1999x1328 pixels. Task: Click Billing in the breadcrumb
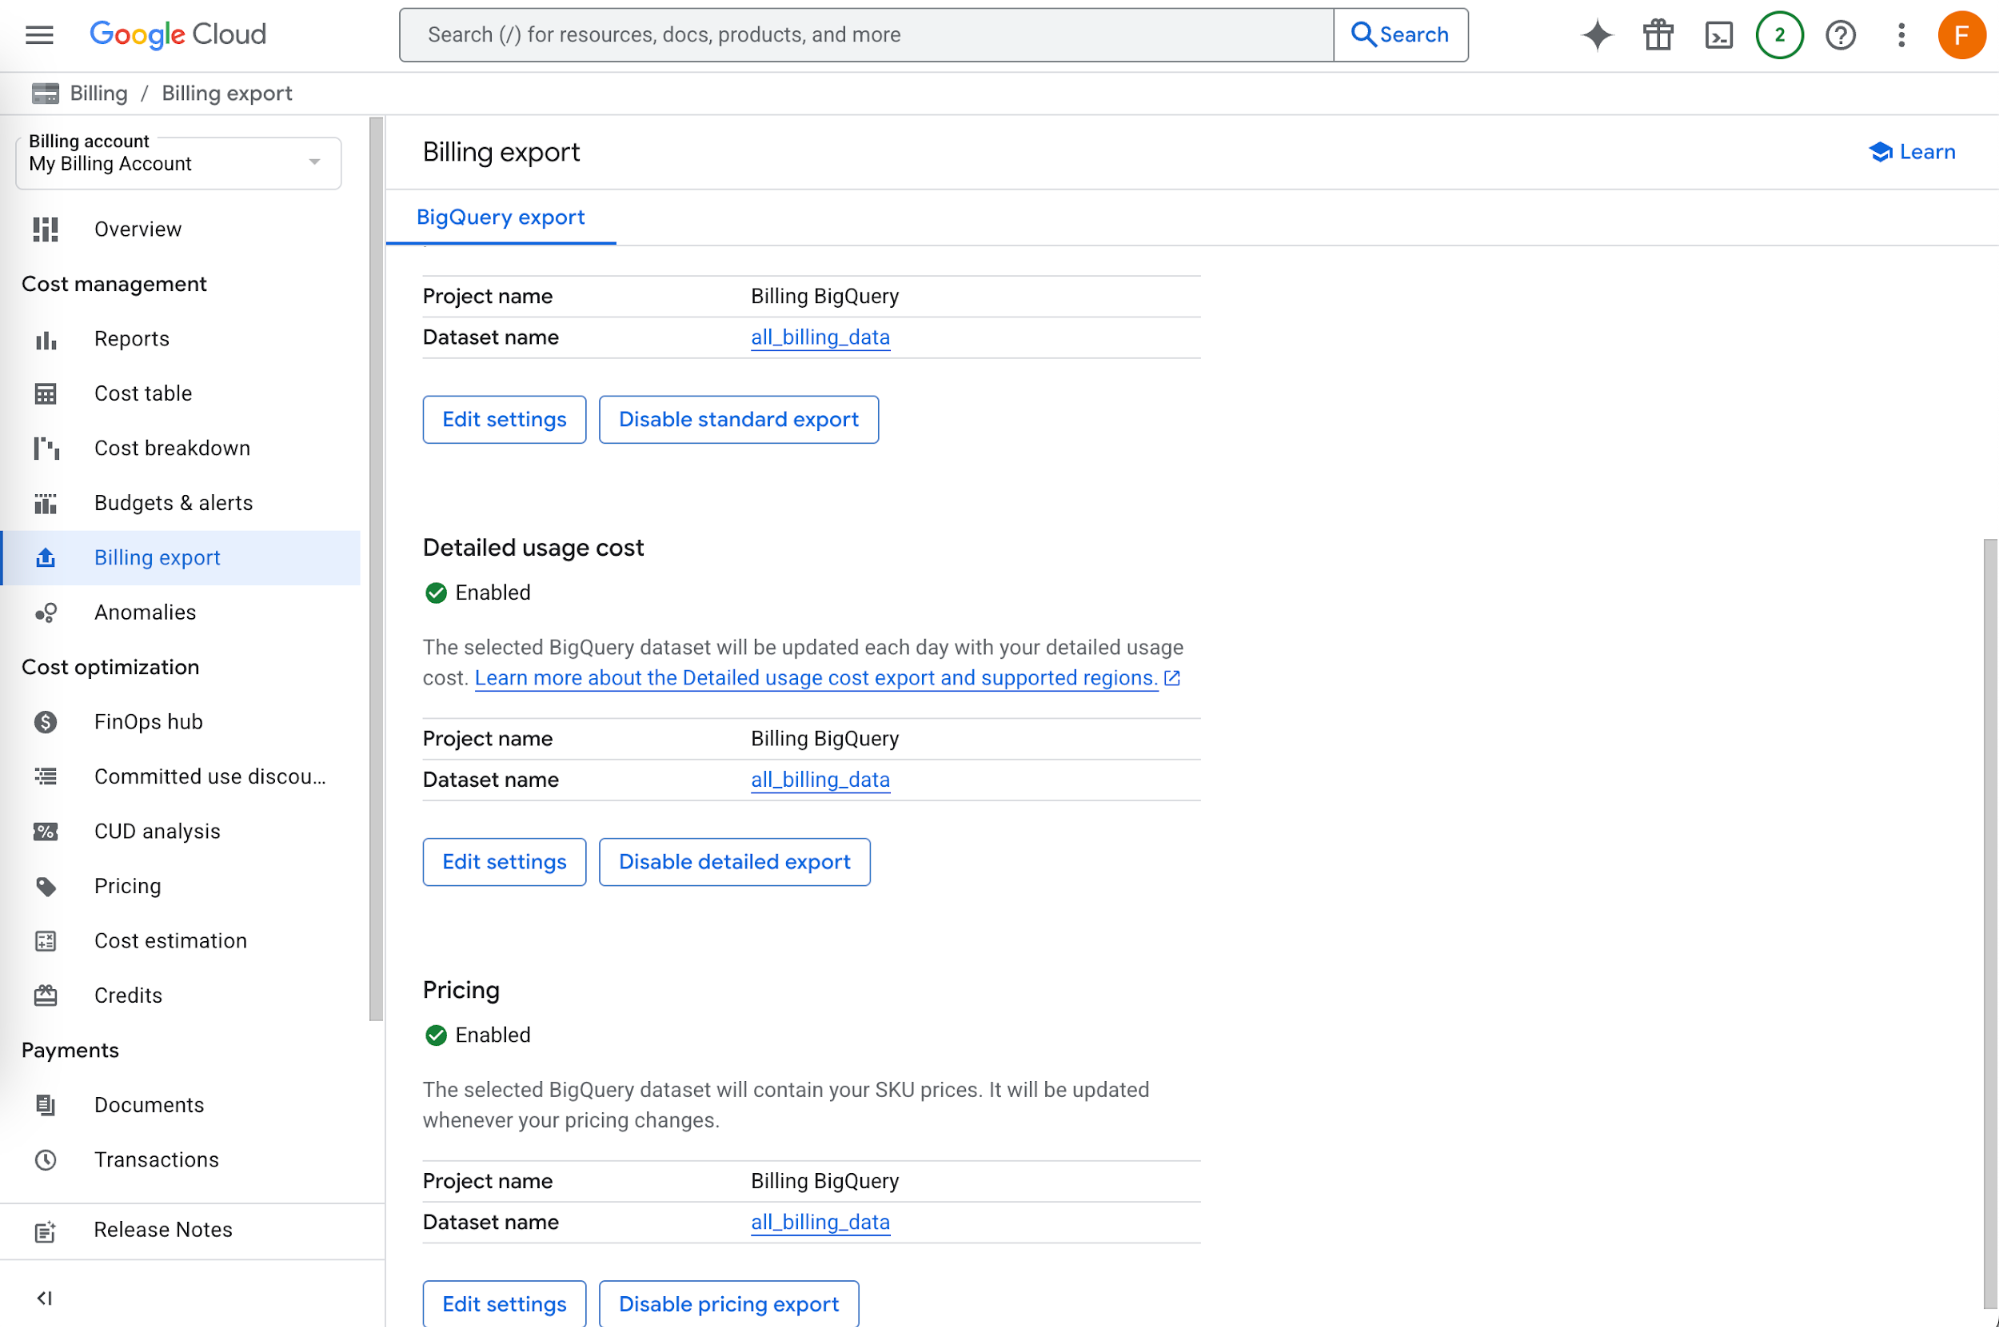point(99,93)
